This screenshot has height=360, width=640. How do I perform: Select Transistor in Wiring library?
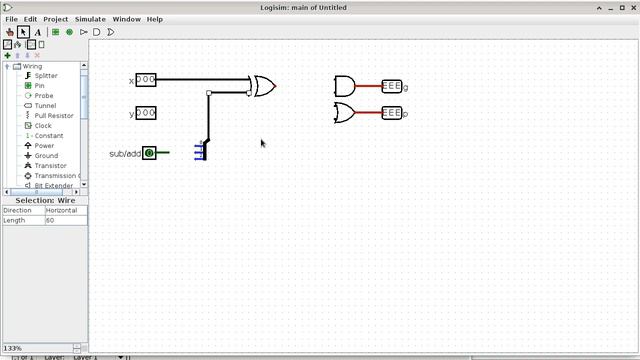[x=50, y=166]
